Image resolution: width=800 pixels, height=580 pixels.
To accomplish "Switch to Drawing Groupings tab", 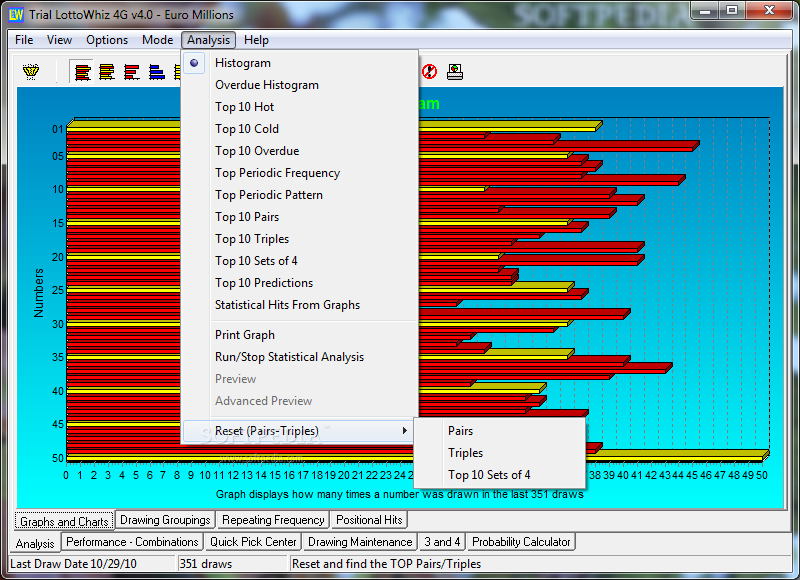I will coord(165,520).
